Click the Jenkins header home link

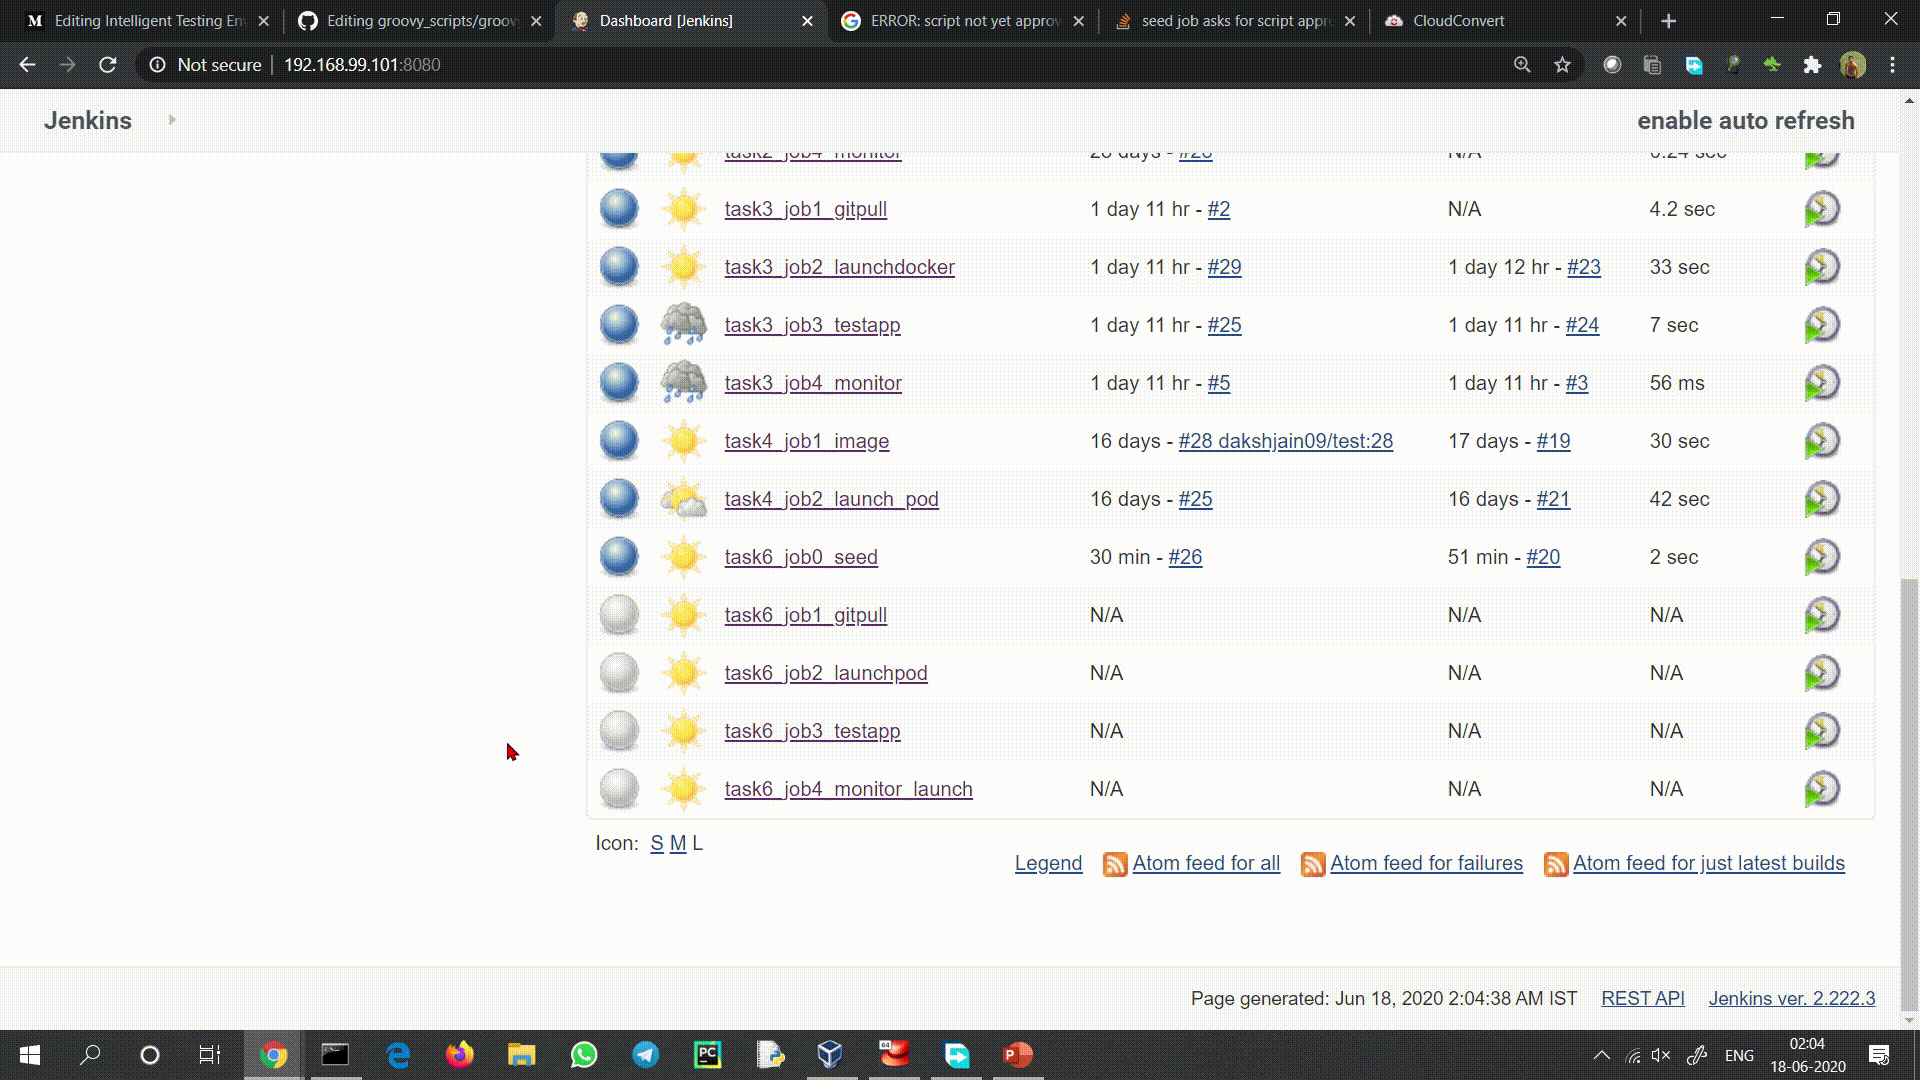point(87,120)
